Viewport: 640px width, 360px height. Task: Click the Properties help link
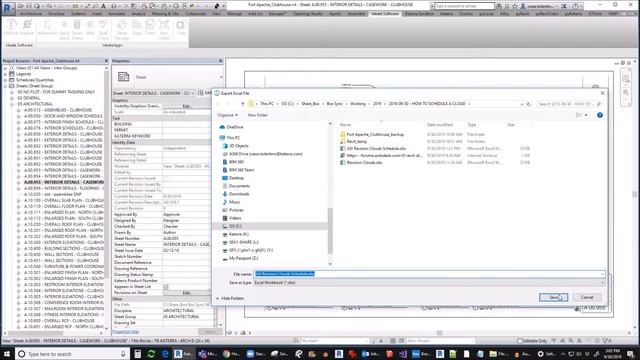coord(125,331)
